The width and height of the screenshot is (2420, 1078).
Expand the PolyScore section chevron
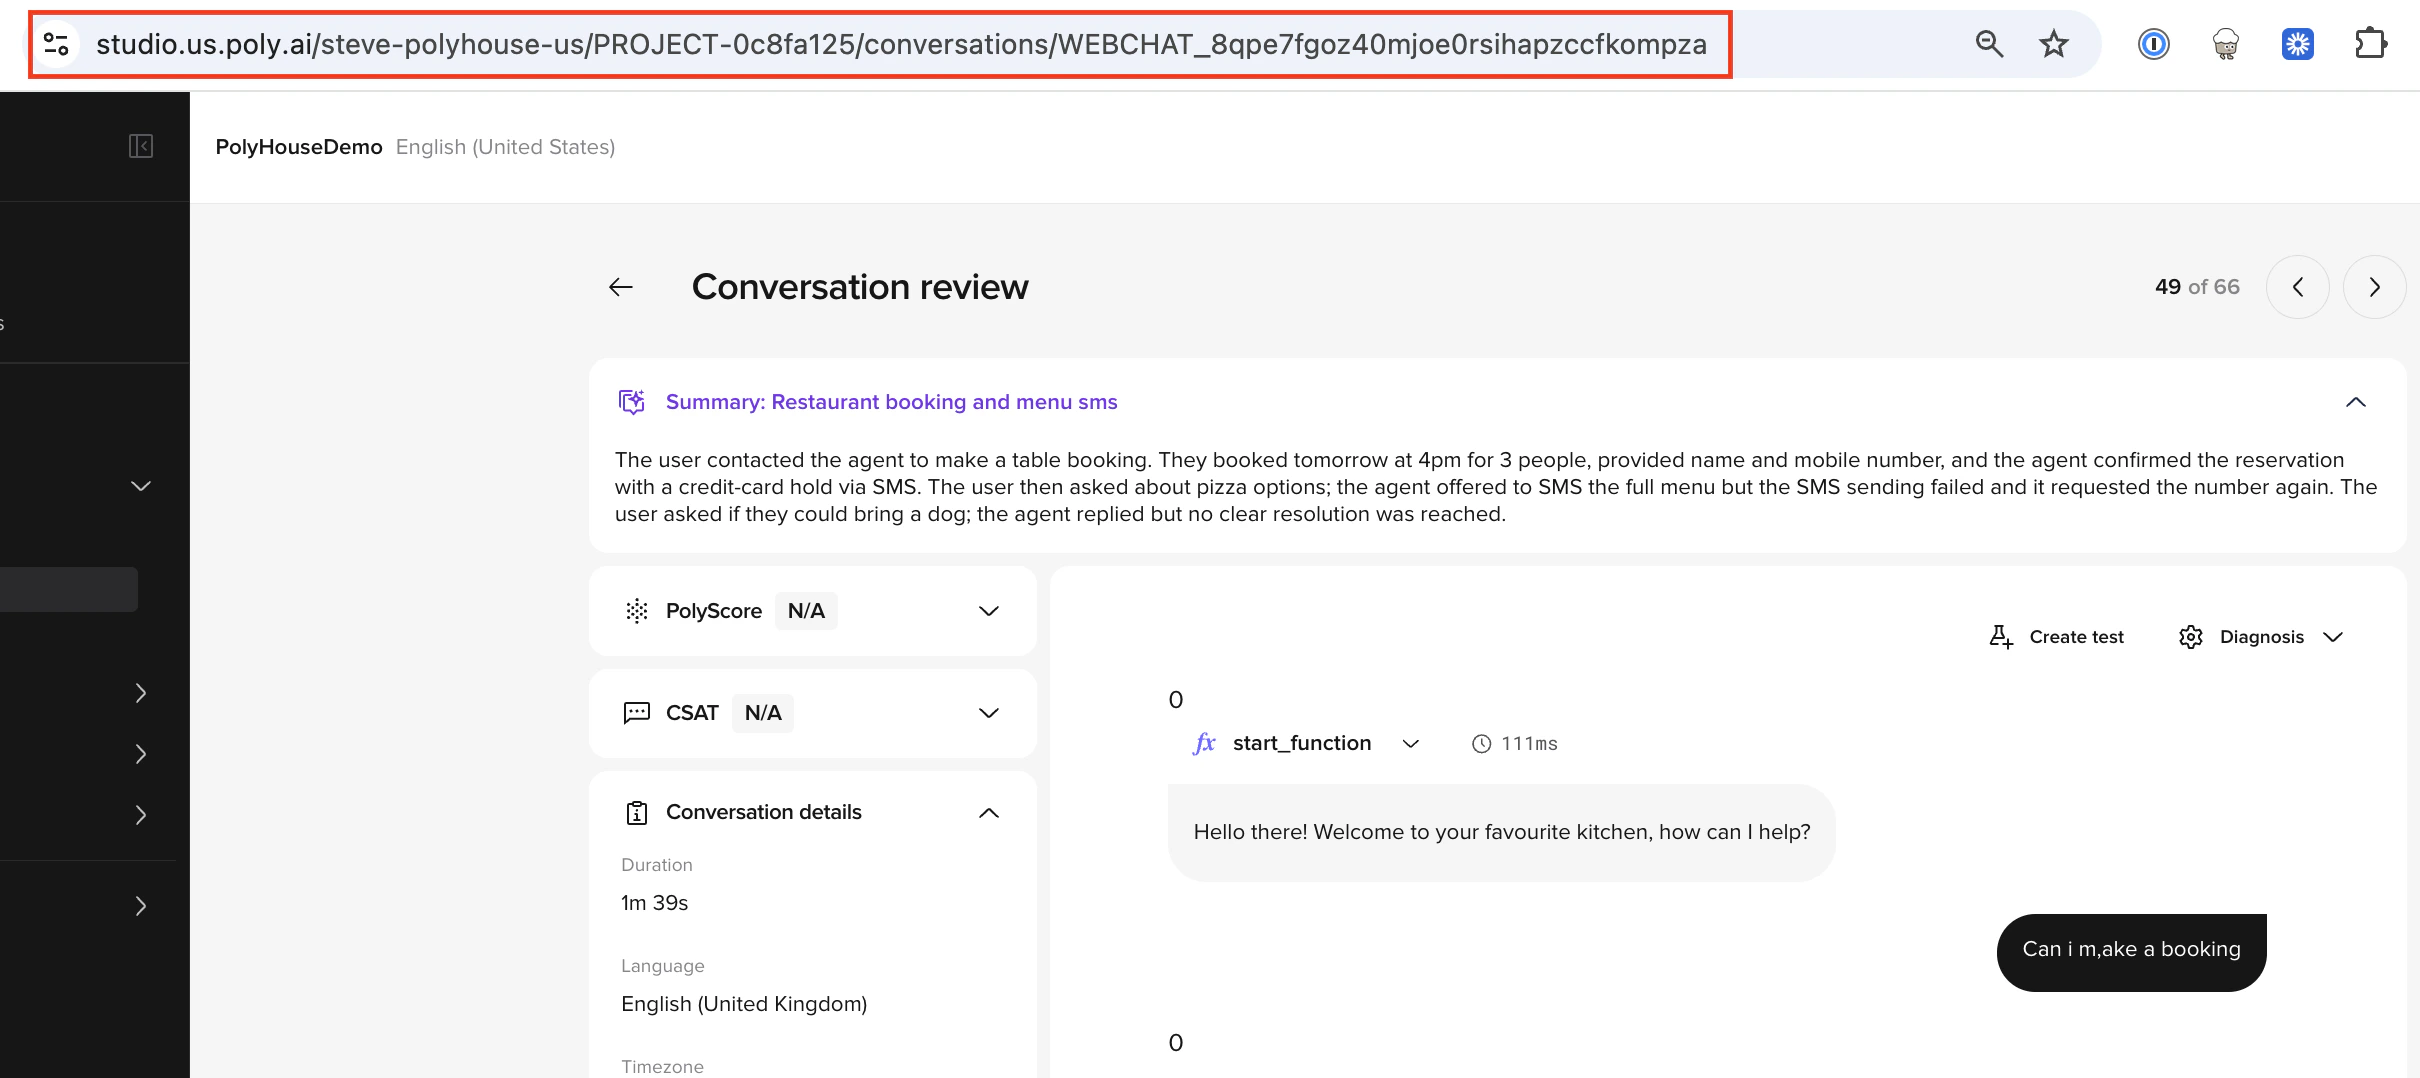(989, 611)
